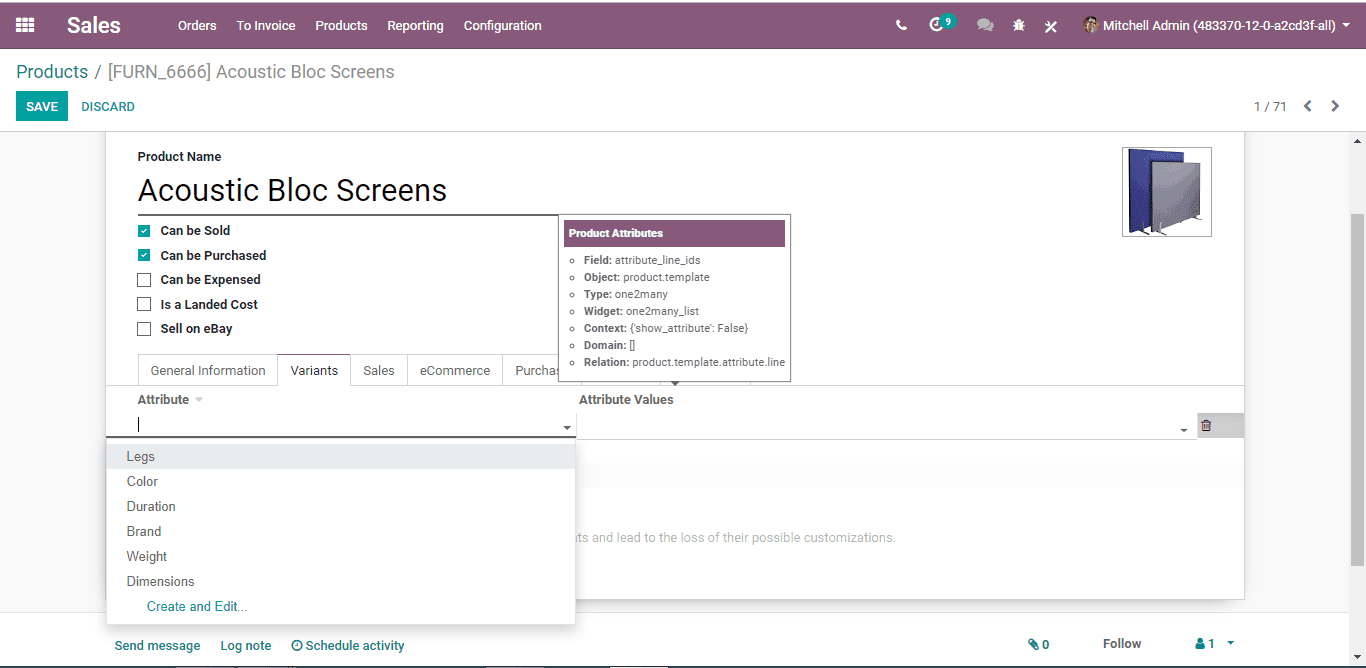Select Color from attribute list
Image resolution: width=1366 pixels, height=668 pixels.
(341, 482)
